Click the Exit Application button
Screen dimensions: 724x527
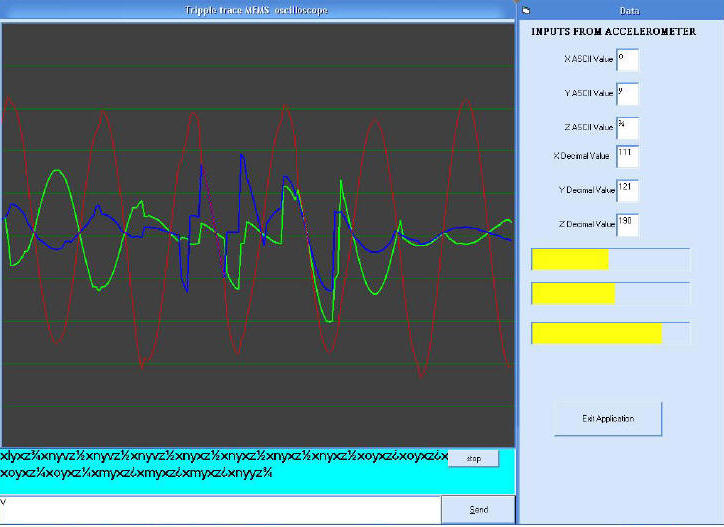(608, 418)
